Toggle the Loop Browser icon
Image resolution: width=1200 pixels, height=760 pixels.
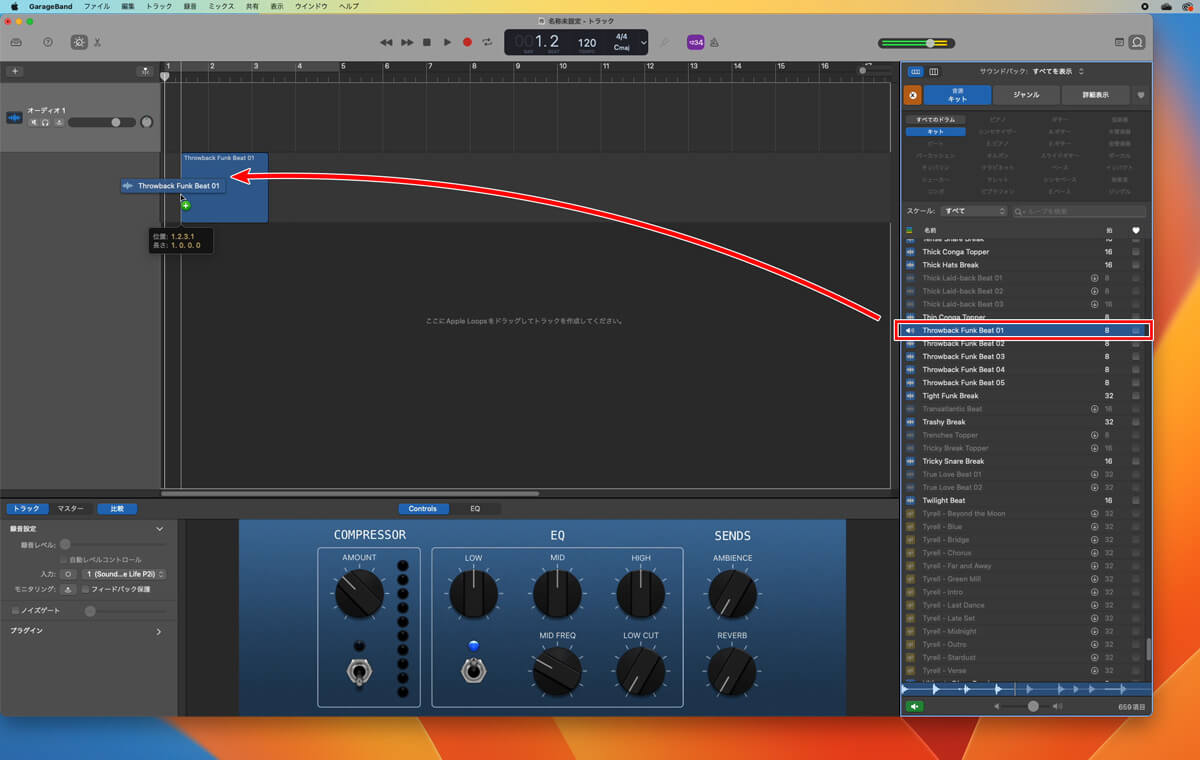click(1137, 42)
